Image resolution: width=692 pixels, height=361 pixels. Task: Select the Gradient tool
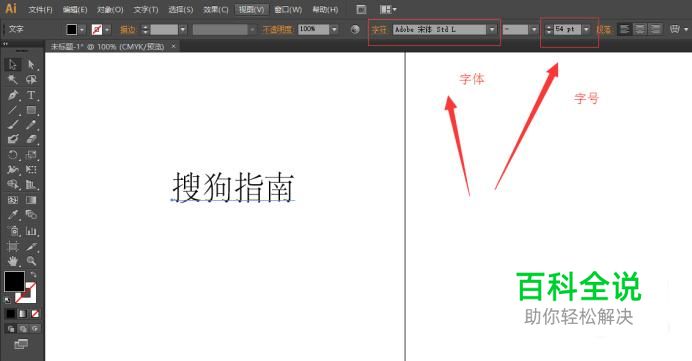31,200
